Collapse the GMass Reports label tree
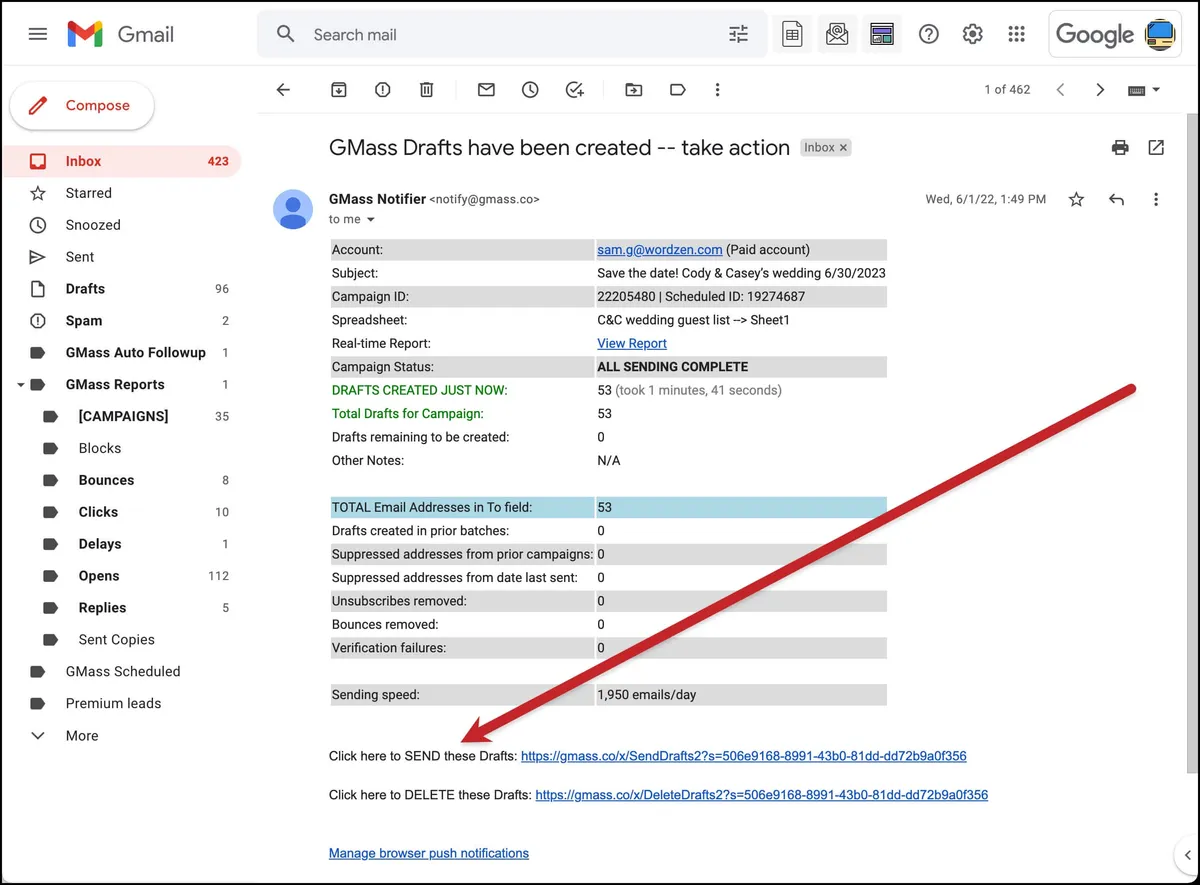The image size is (1200, 885). pos(20,385)
